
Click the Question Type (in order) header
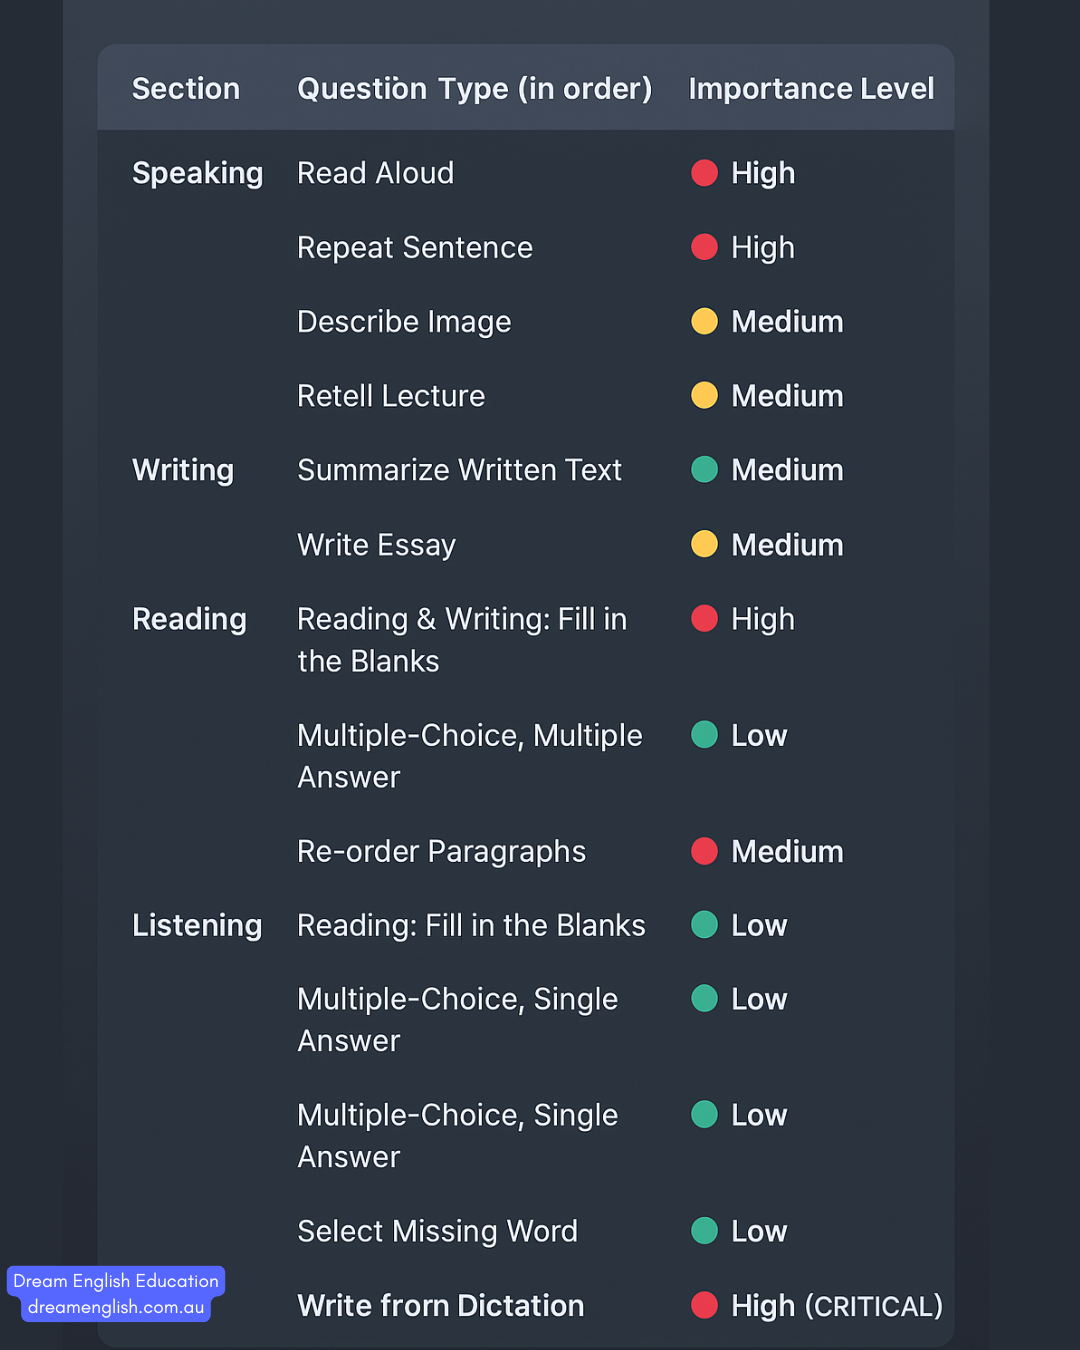tap(475, 89)
